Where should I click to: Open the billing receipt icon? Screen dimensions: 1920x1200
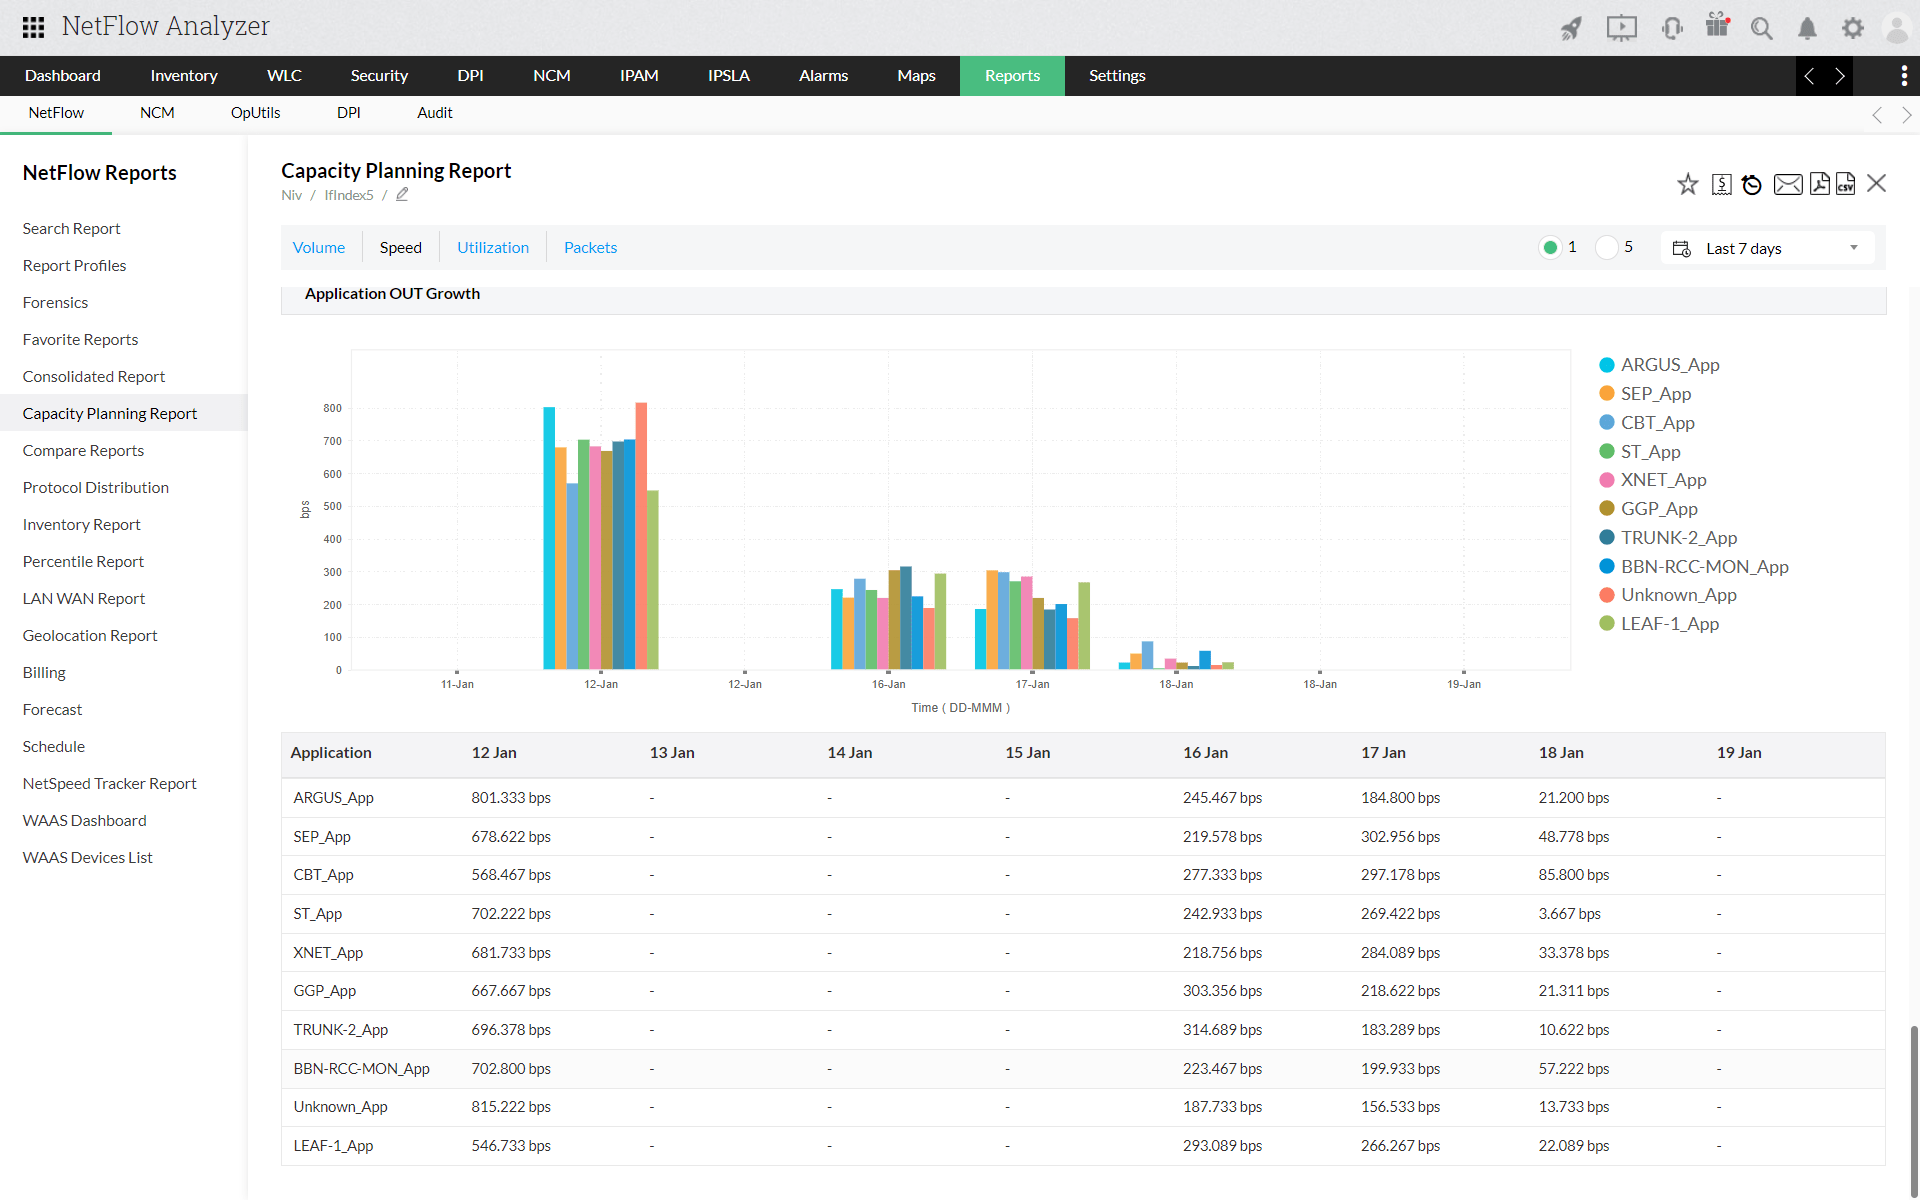1721,184
